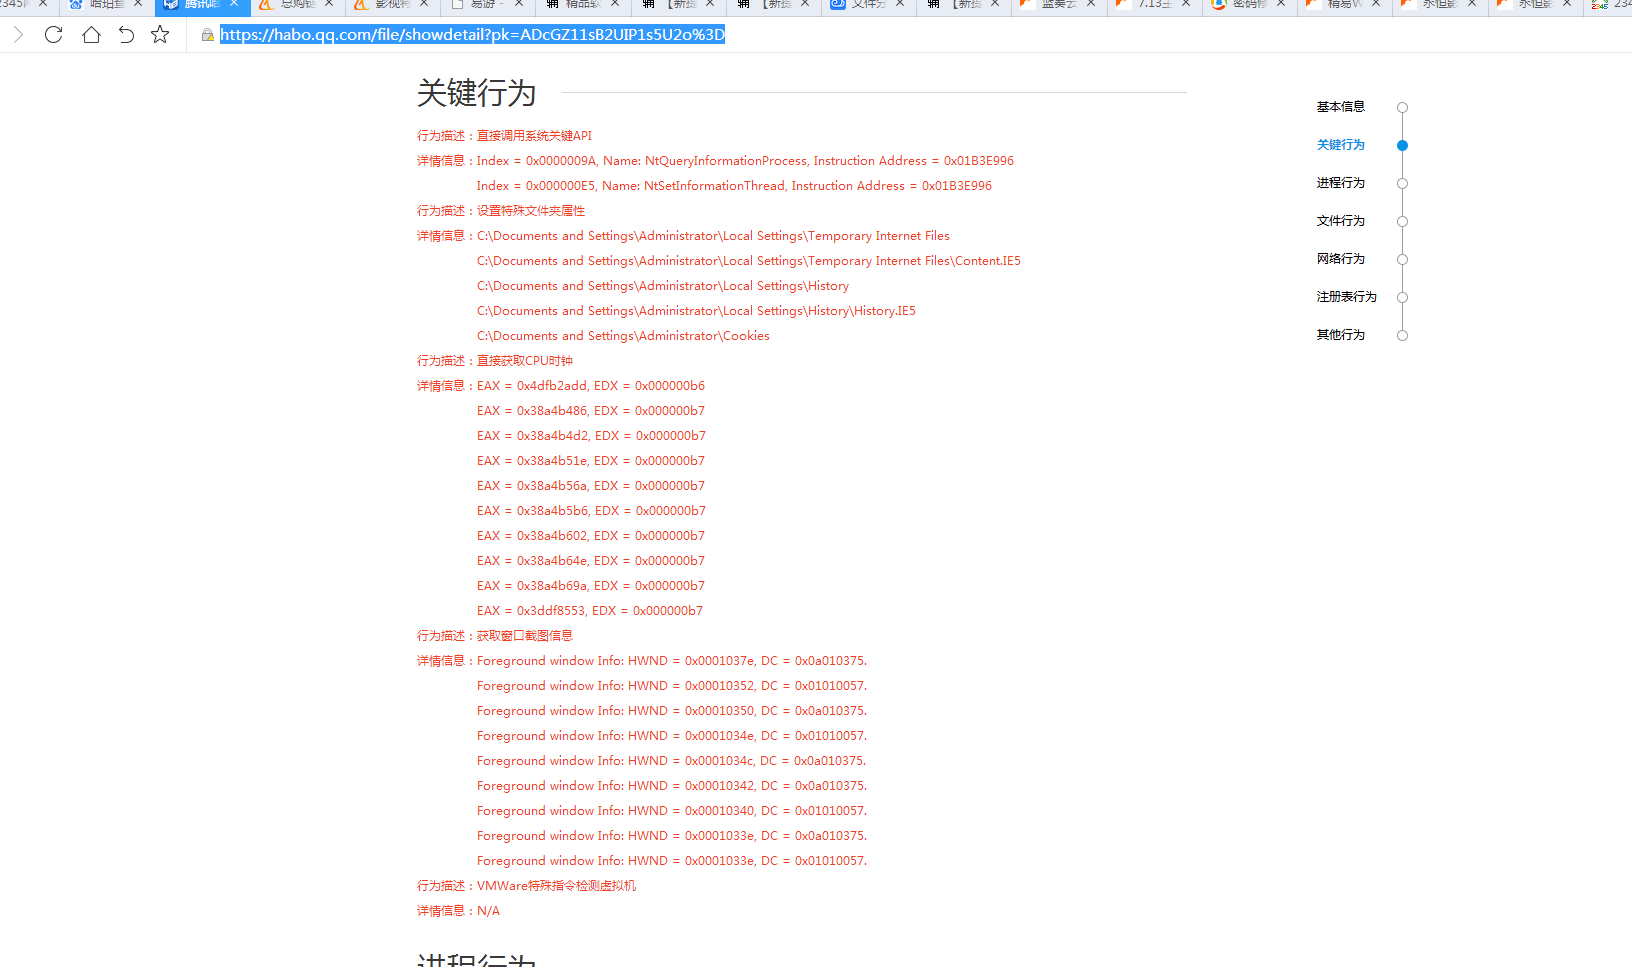The height and width of the screenshot is (967, 1632).
Task: Switch to the active 腾讯哈 tab
Action: tap(201, 5)
